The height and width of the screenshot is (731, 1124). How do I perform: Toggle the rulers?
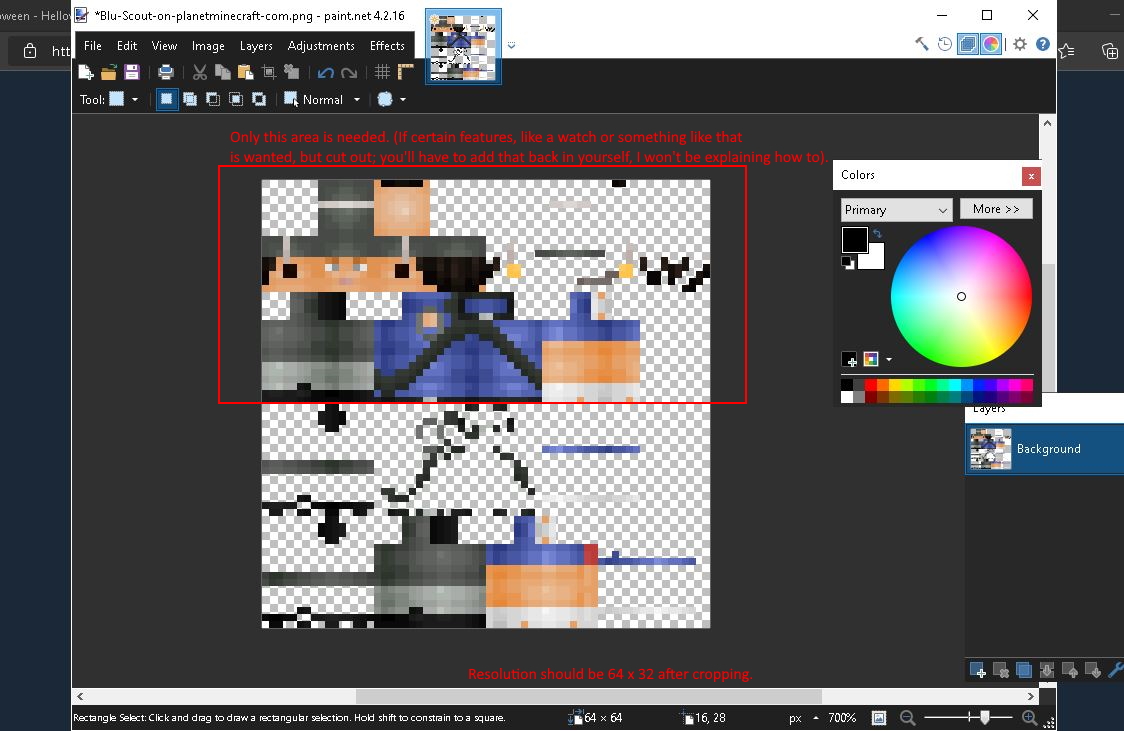[x=406, y=72]
